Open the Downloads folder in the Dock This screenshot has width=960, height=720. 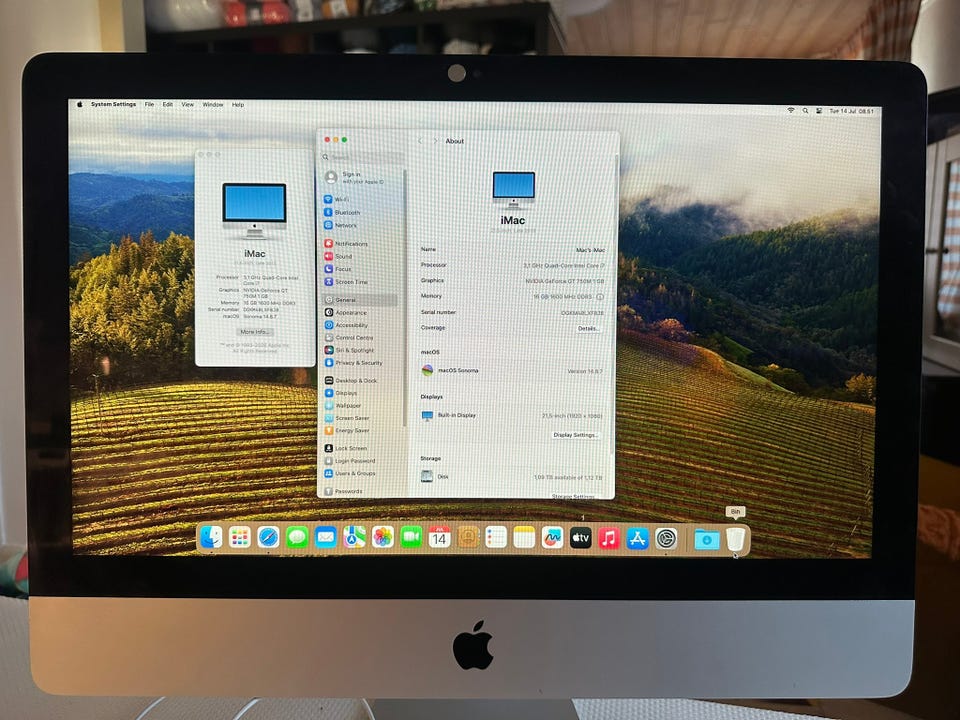pos(707,539)
